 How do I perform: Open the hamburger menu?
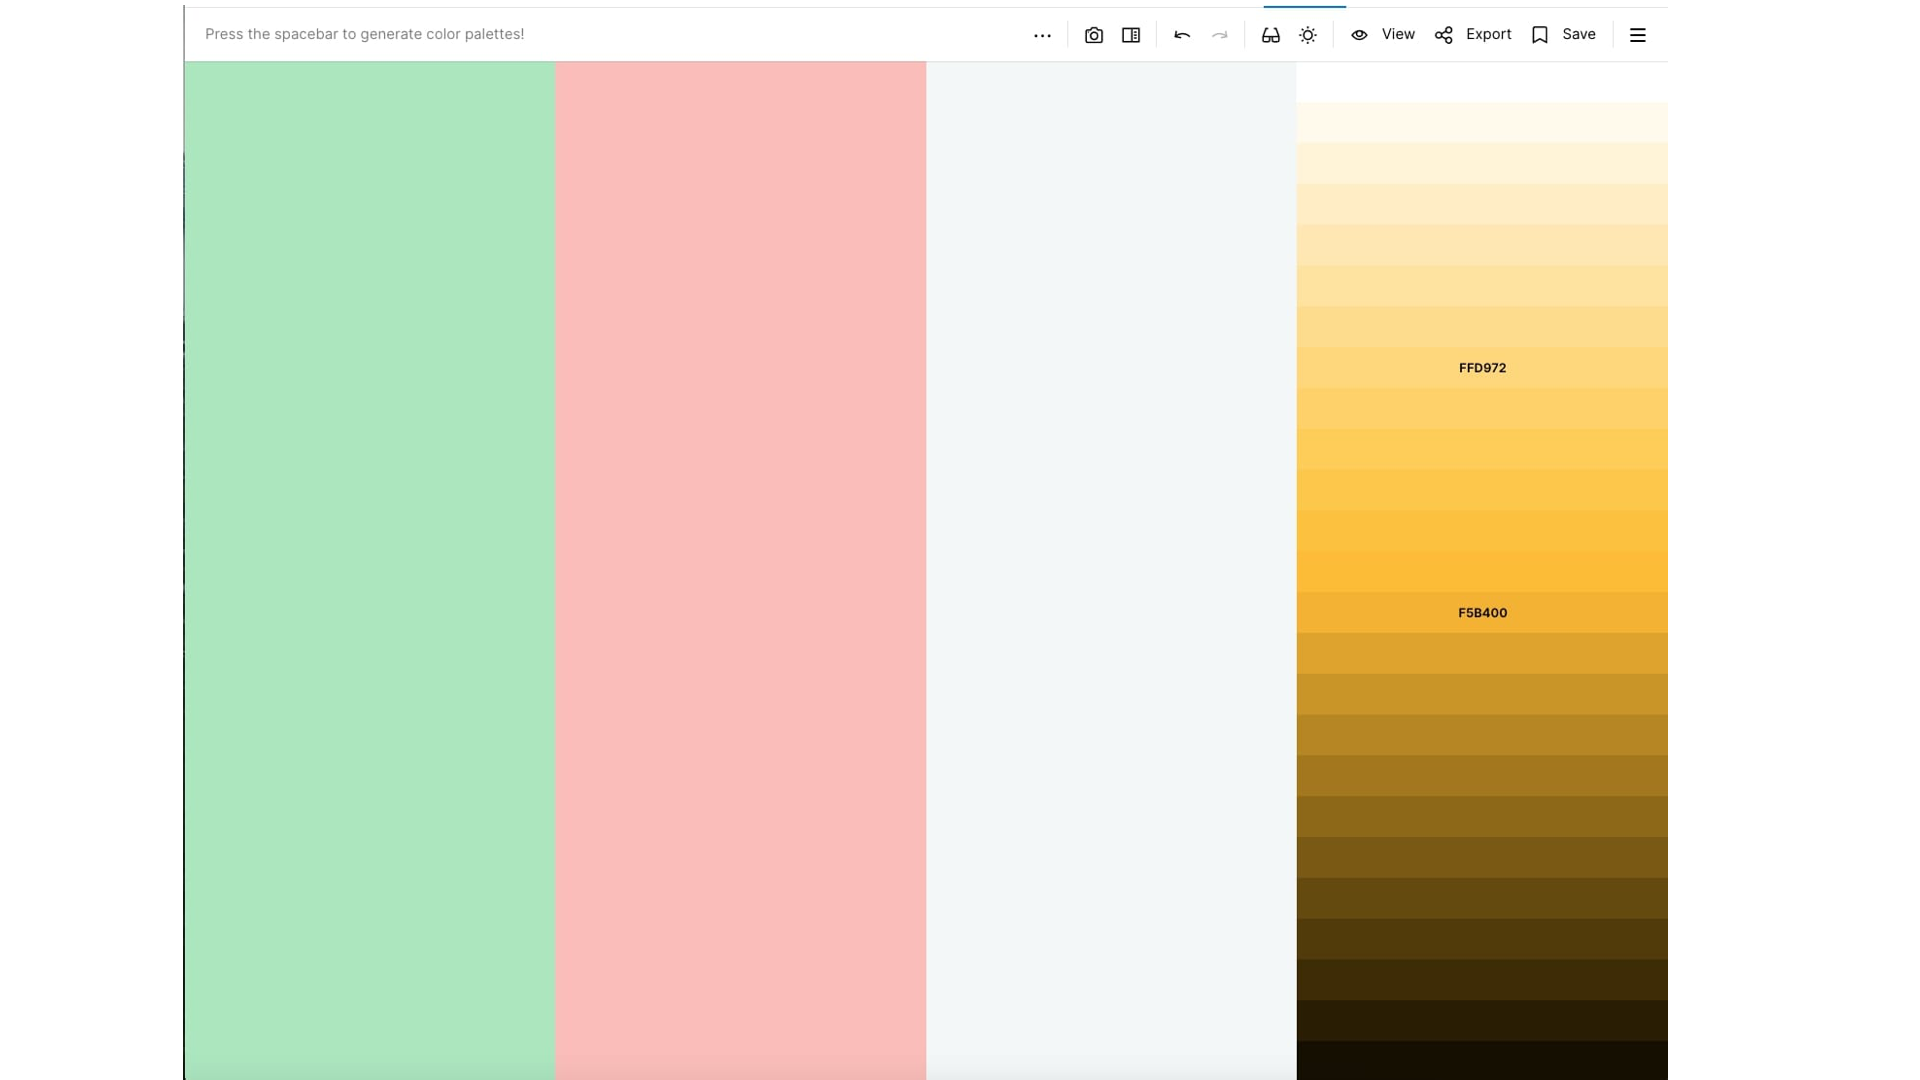pyautogui.click(x=1637, y=34)
